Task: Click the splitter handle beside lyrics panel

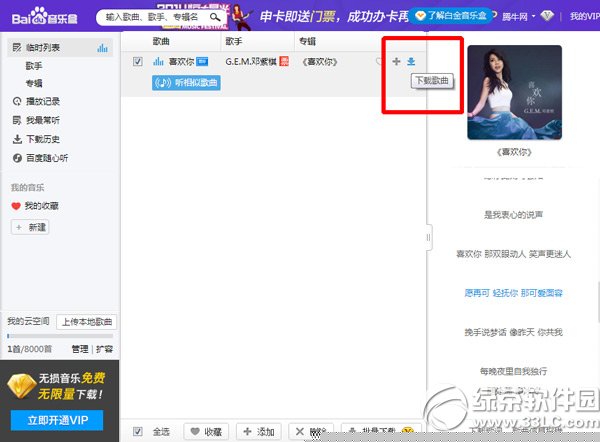Action: pyautogui.click(x=429, y=237)
